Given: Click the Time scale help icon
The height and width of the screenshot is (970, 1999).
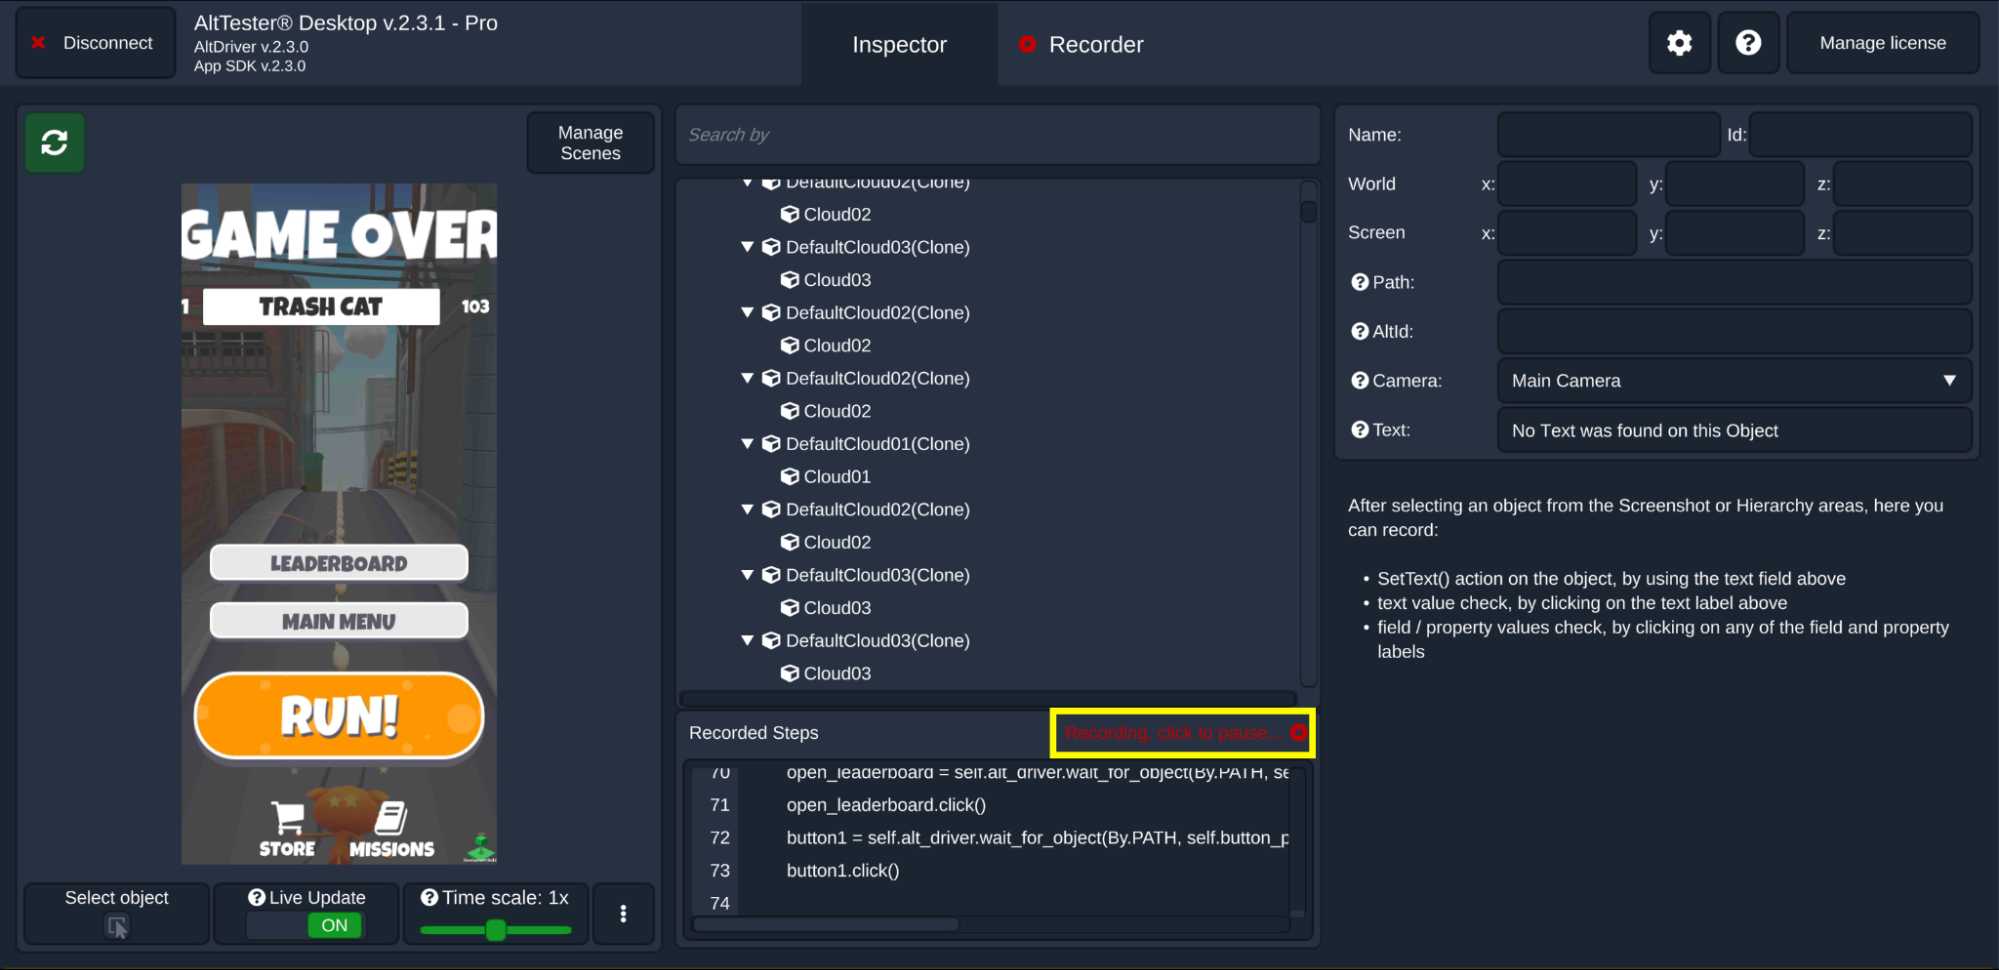Looking at the screenshot, I should click(429, 897).
